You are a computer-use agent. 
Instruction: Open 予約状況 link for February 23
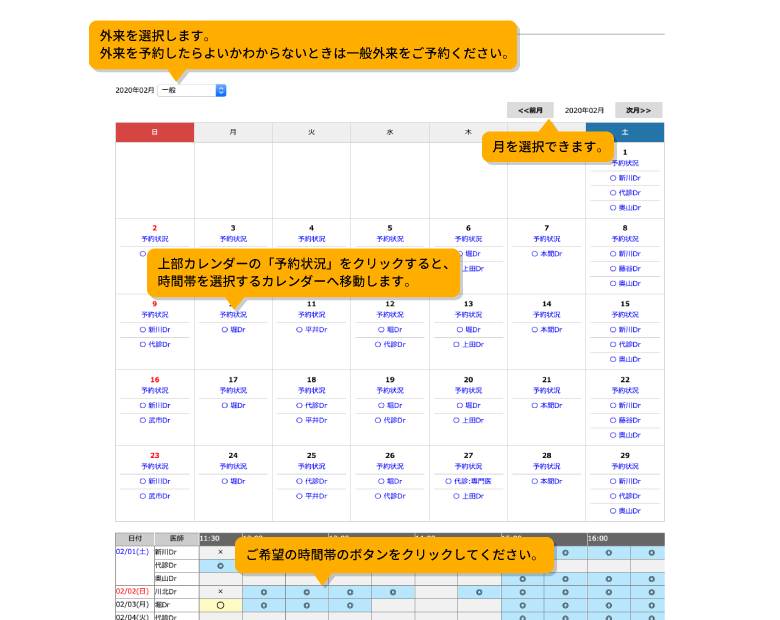[x=155, y=467]
